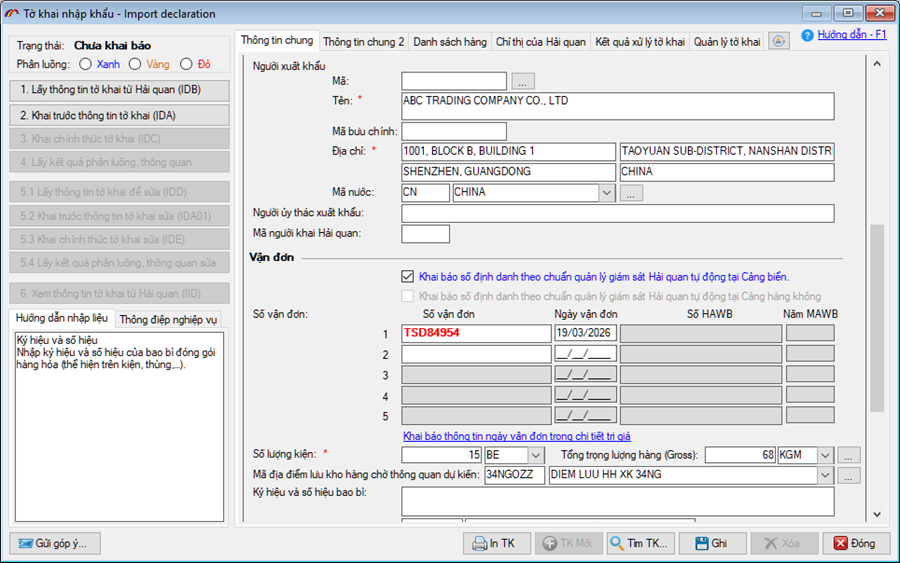Open the KGM weight unit dropdown
Viewport: 900px width, 563px height.
coord(824,455)
